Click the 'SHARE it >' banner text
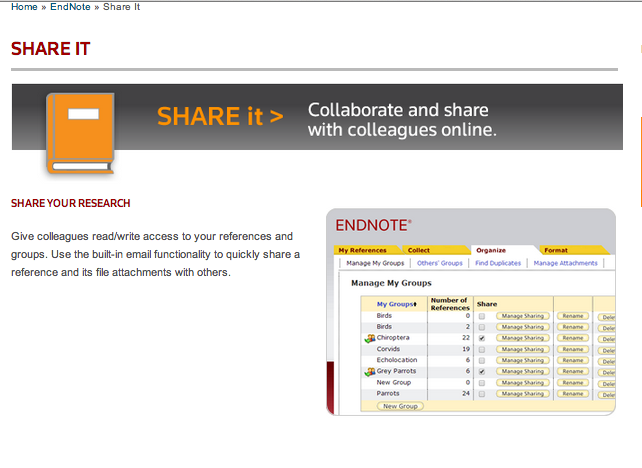This screenshot has height=468, width=642. [220, 116]
